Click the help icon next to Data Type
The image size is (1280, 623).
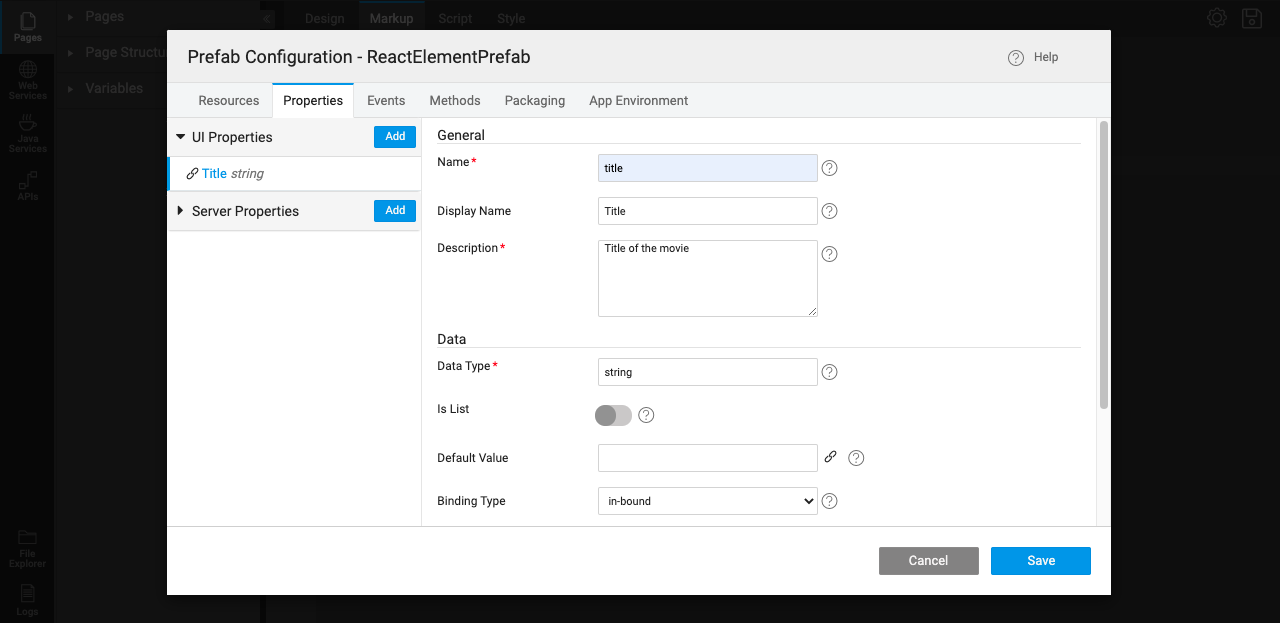pyautogui.click(x=829, y=372)
